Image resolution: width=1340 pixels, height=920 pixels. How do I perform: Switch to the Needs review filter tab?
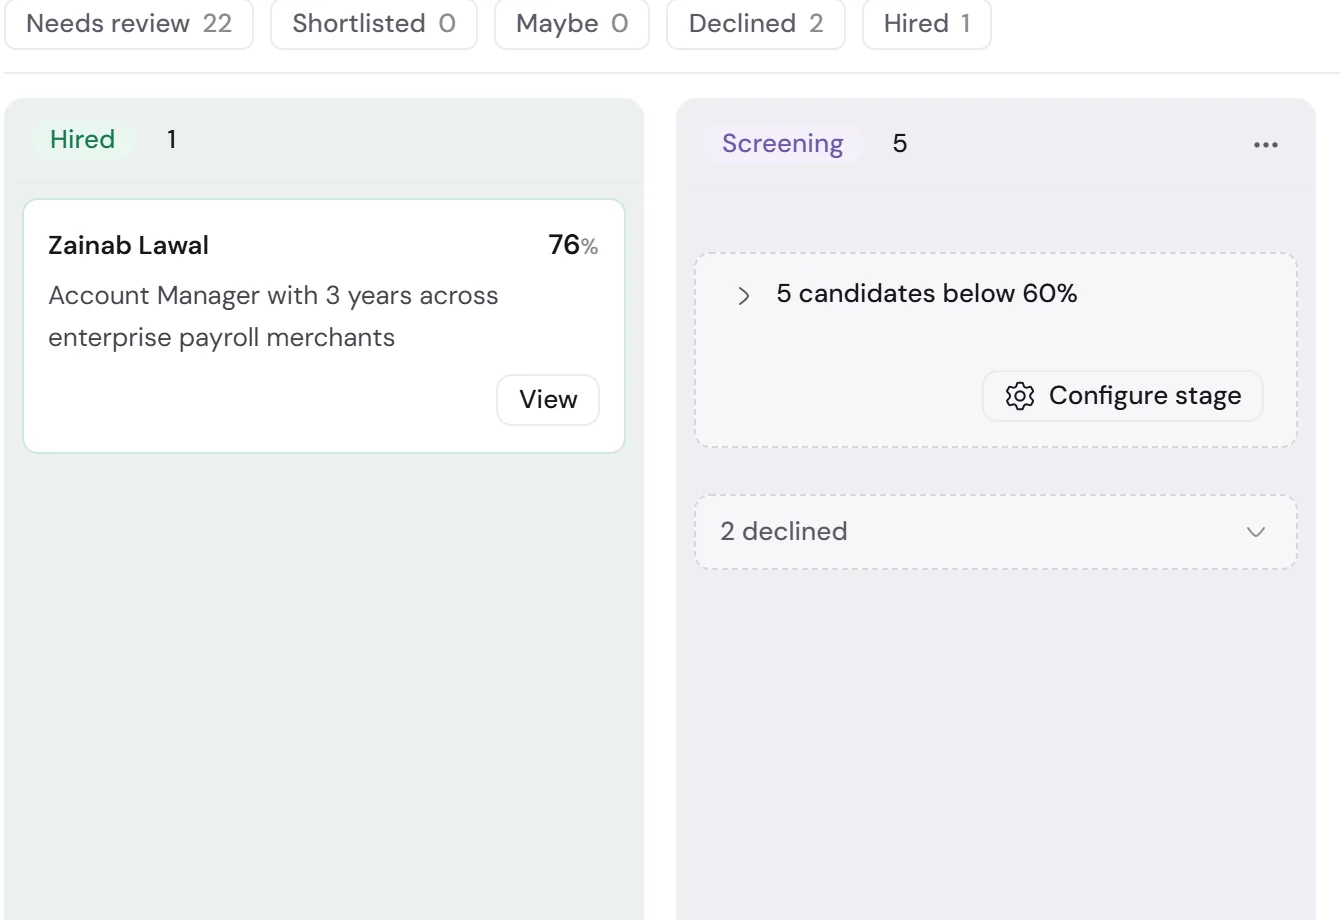pos(129,24)
